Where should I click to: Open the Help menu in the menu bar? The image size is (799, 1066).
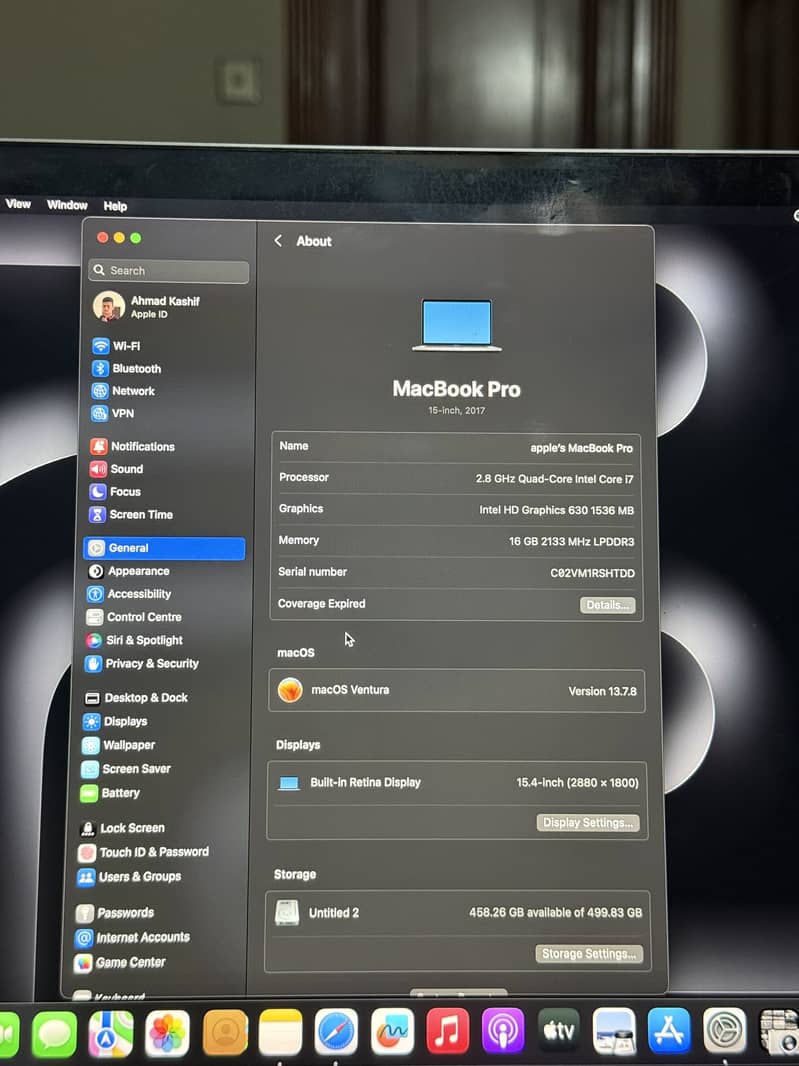116,206
